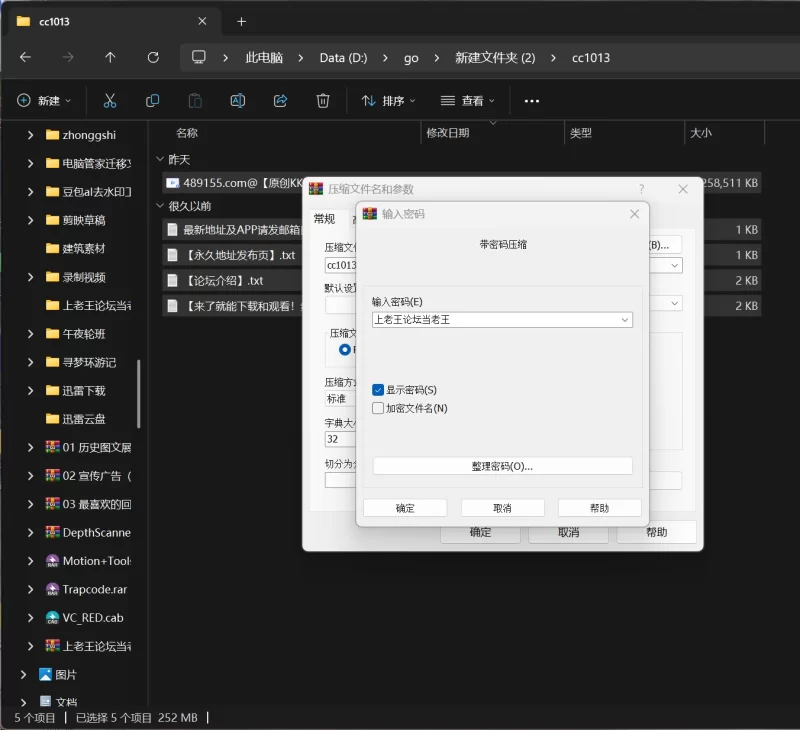Open the three-dots more options menu
Viewport: 800px width, 730px height.
pyautogui.click(x=532, y=101)
